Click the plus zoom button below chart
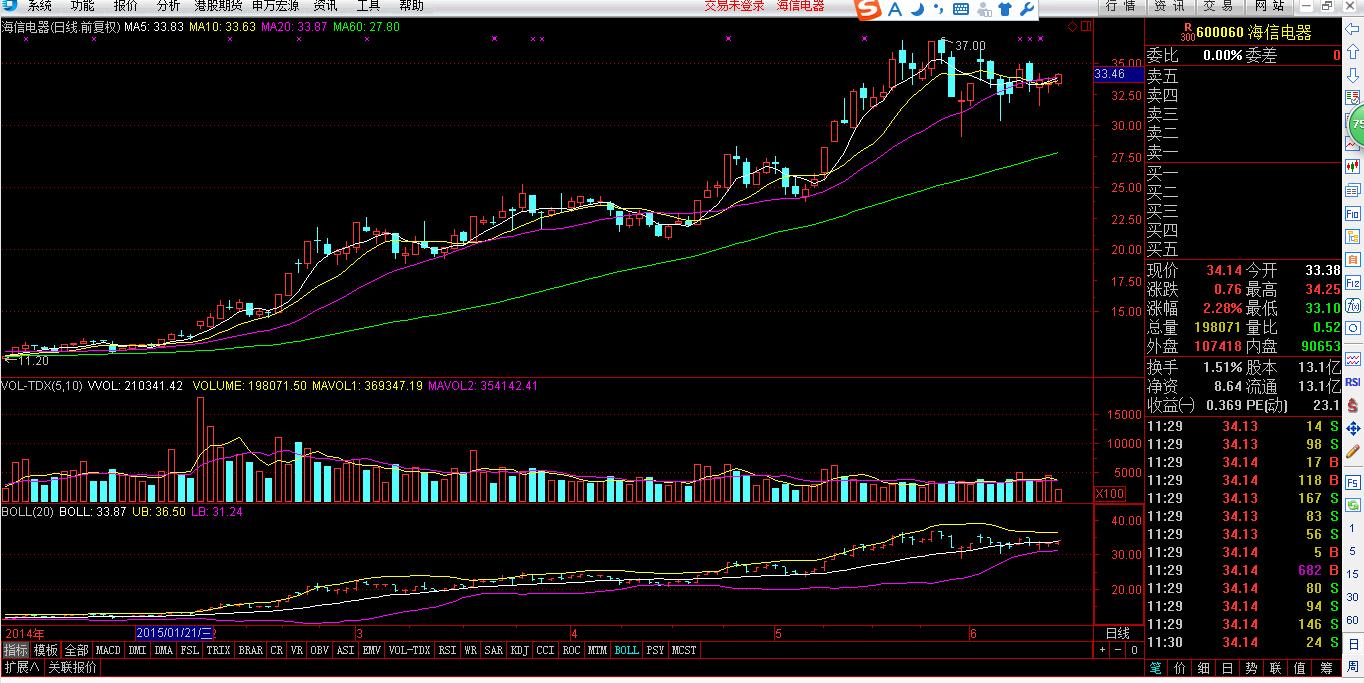The height and width of the screenshot is (683, 1364). (1102, 650)
